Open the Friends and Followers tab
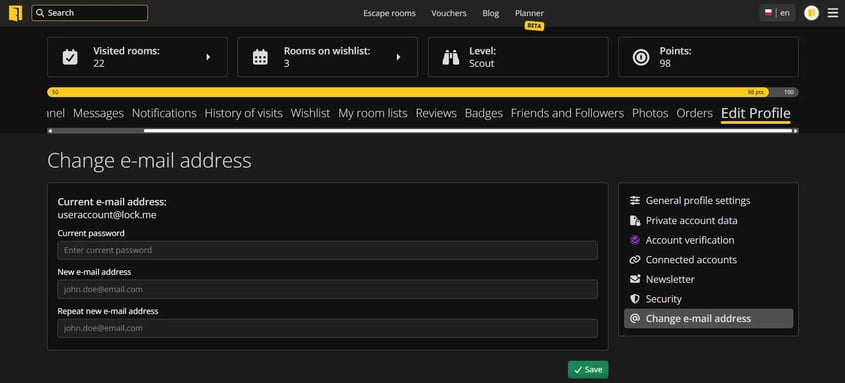This screenshot has height=383, width=845. point(567,113)
